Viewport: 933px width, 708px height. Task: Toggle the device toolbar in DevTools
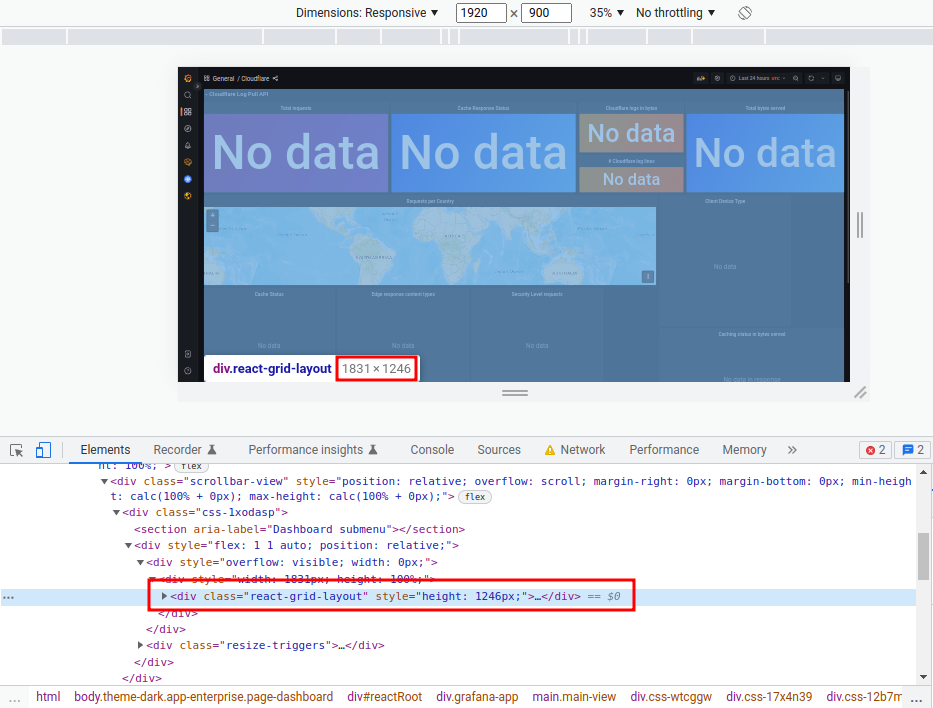[x=42, y=450]
